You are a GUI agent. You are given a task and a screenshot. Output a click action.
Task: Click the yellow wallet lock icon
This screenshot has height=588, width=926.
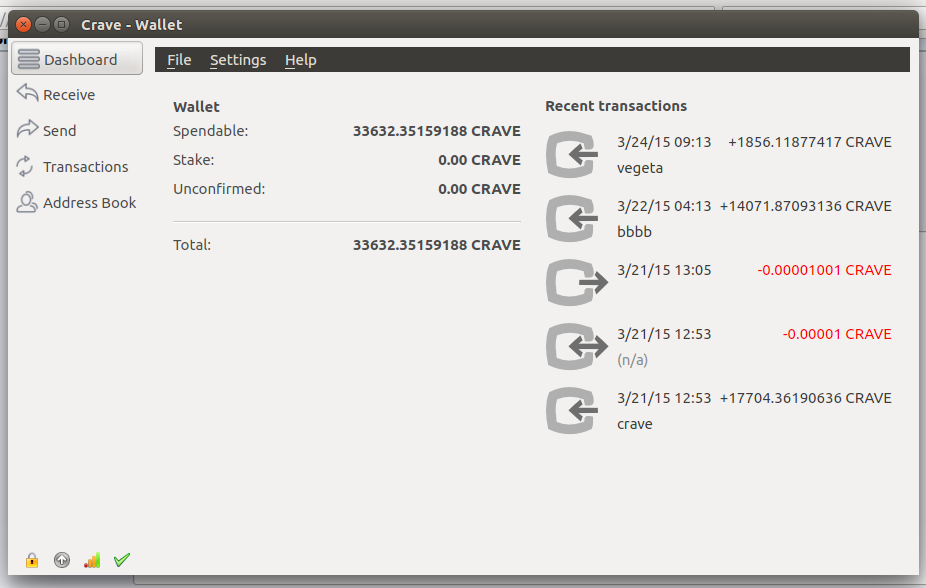click(32, 560)
